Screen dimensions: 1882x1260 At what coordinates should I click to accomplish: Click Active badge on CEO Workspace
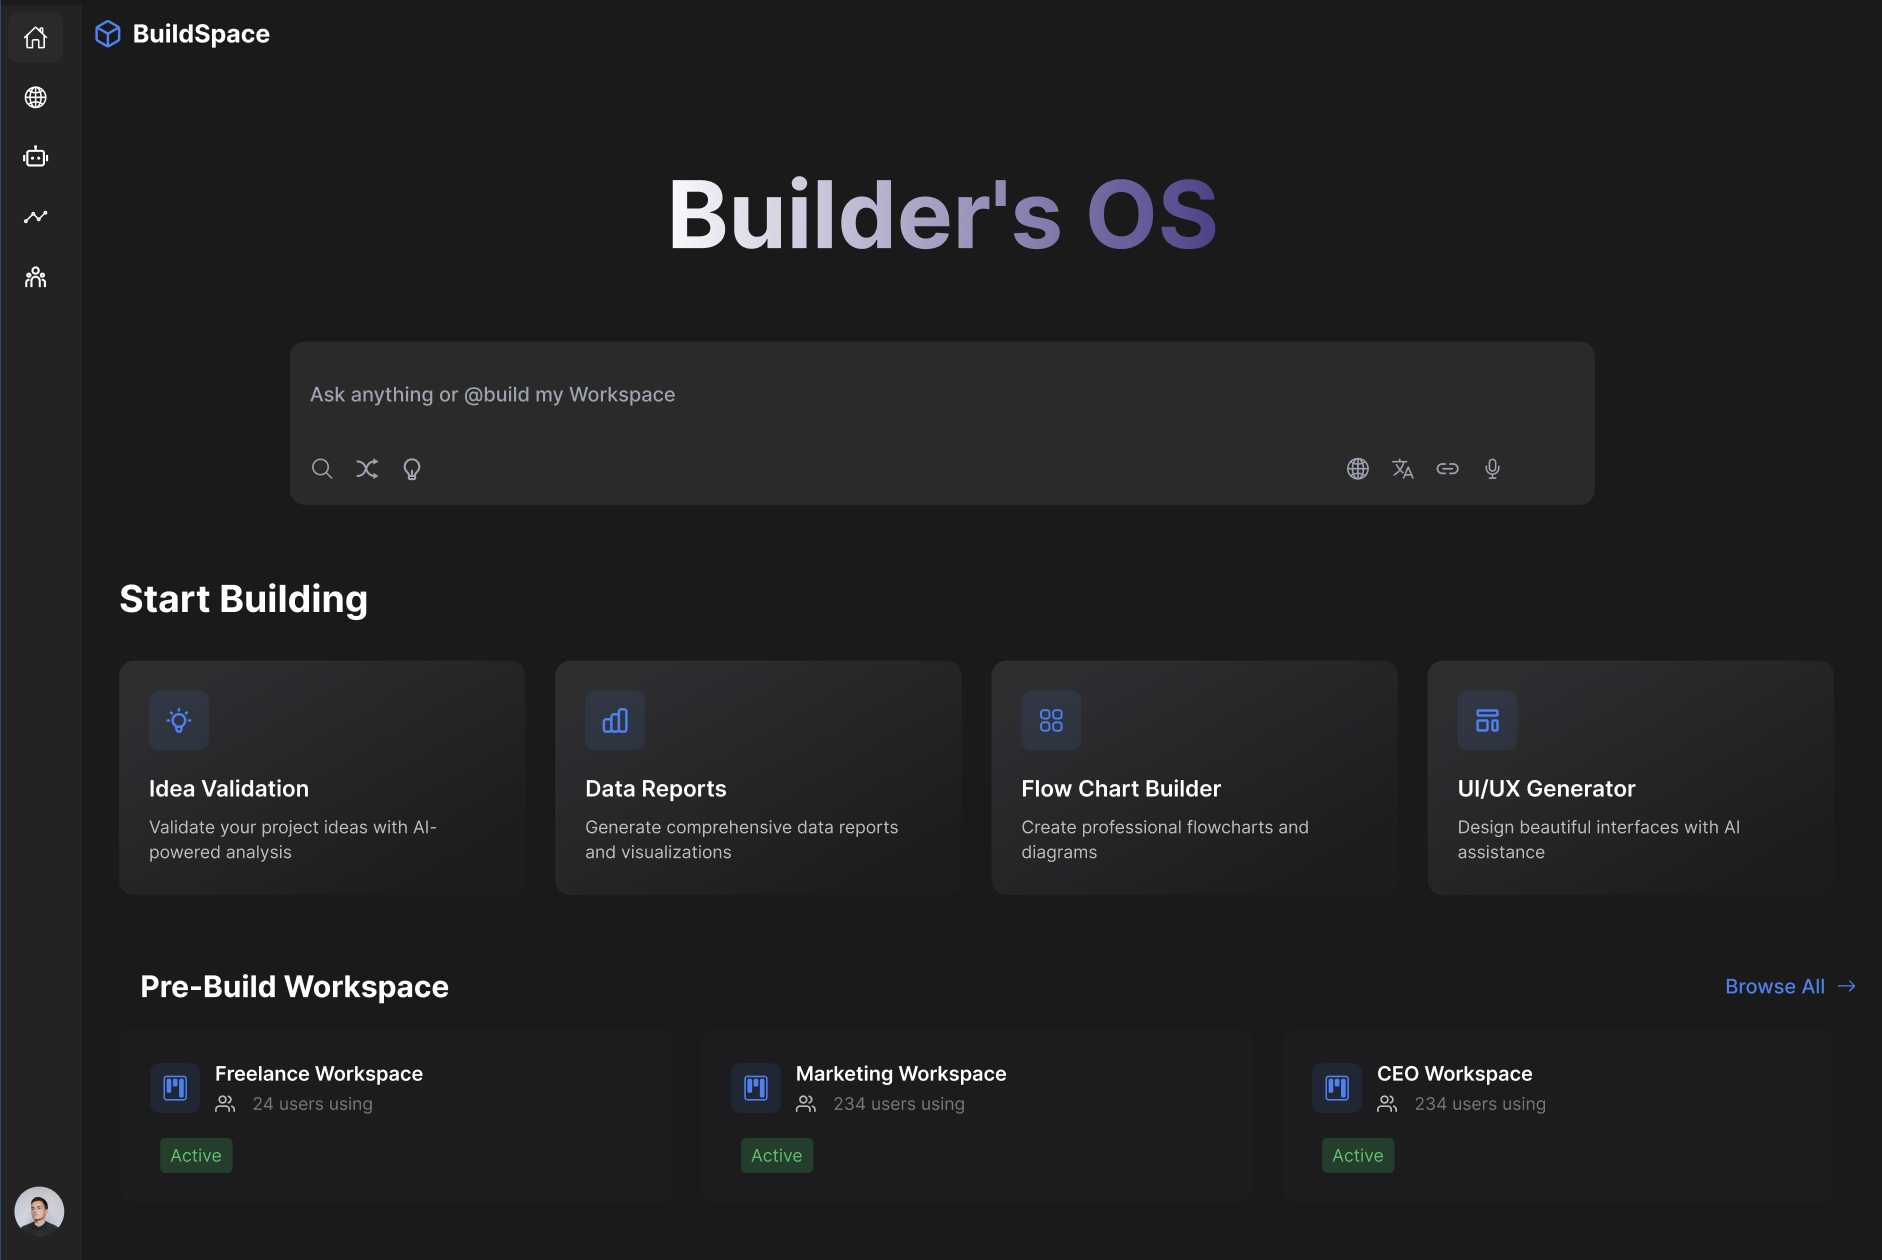(x=1358, y=1156)
